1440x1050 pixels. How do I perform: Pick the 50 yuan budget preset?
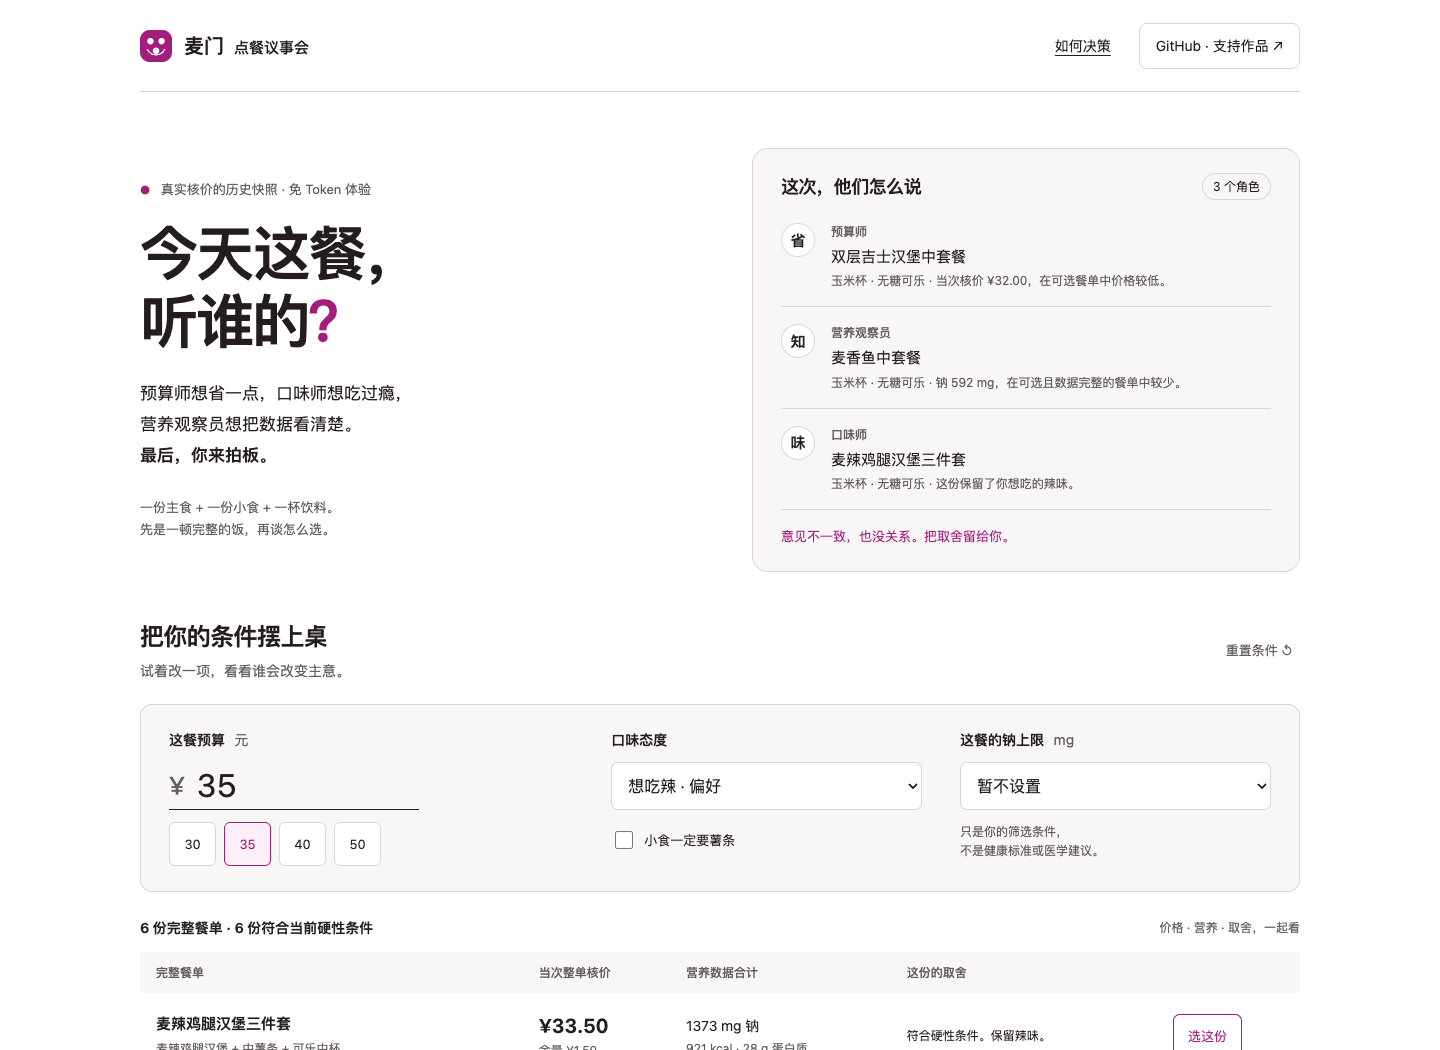point(357,844)
